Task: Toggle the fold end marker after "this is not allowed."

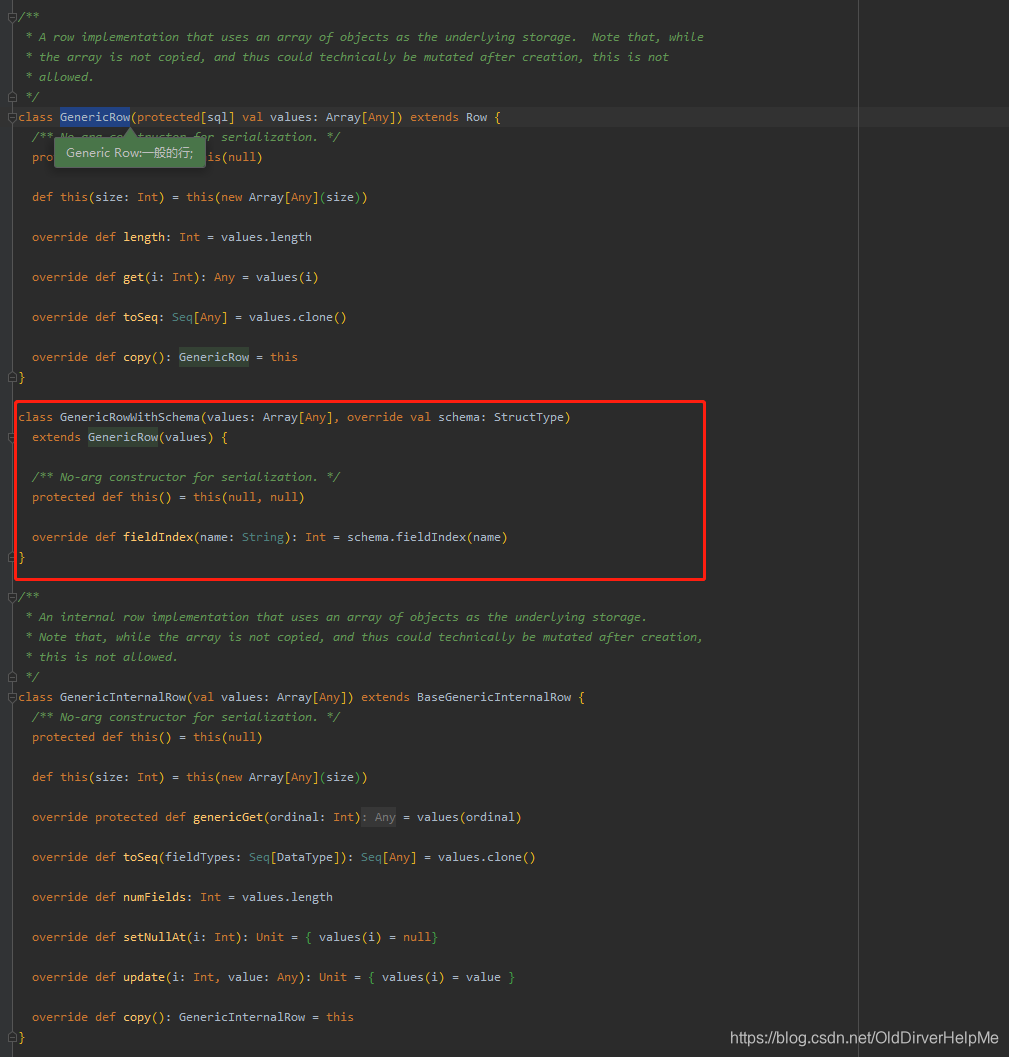Action: pyautogui.click(x=12, y=677)
